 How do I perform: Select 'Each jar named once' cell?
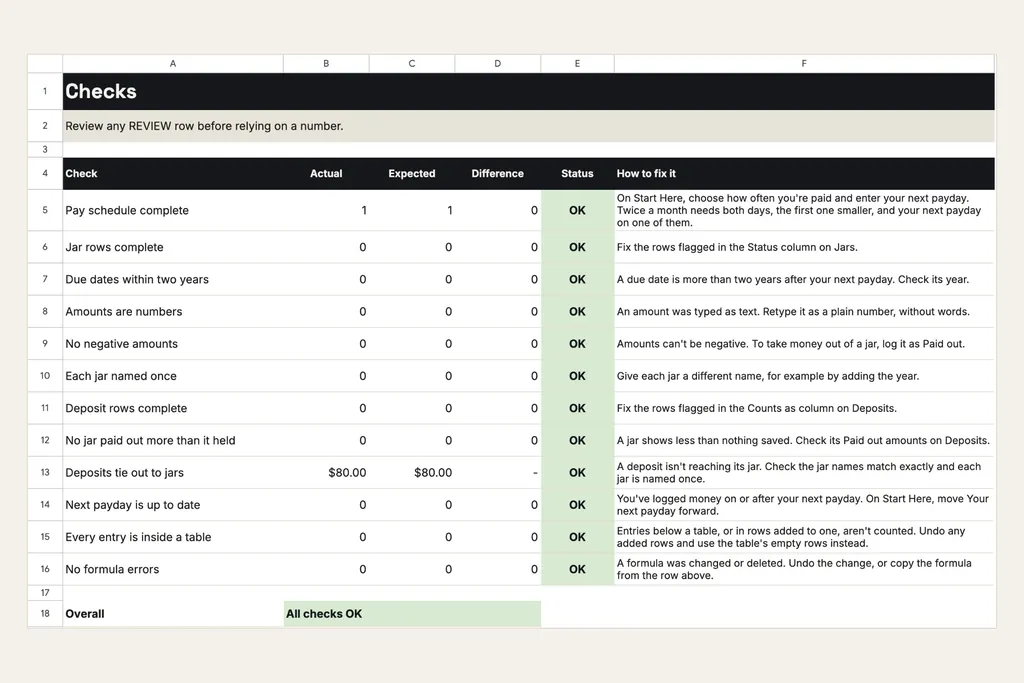point(173,376)
